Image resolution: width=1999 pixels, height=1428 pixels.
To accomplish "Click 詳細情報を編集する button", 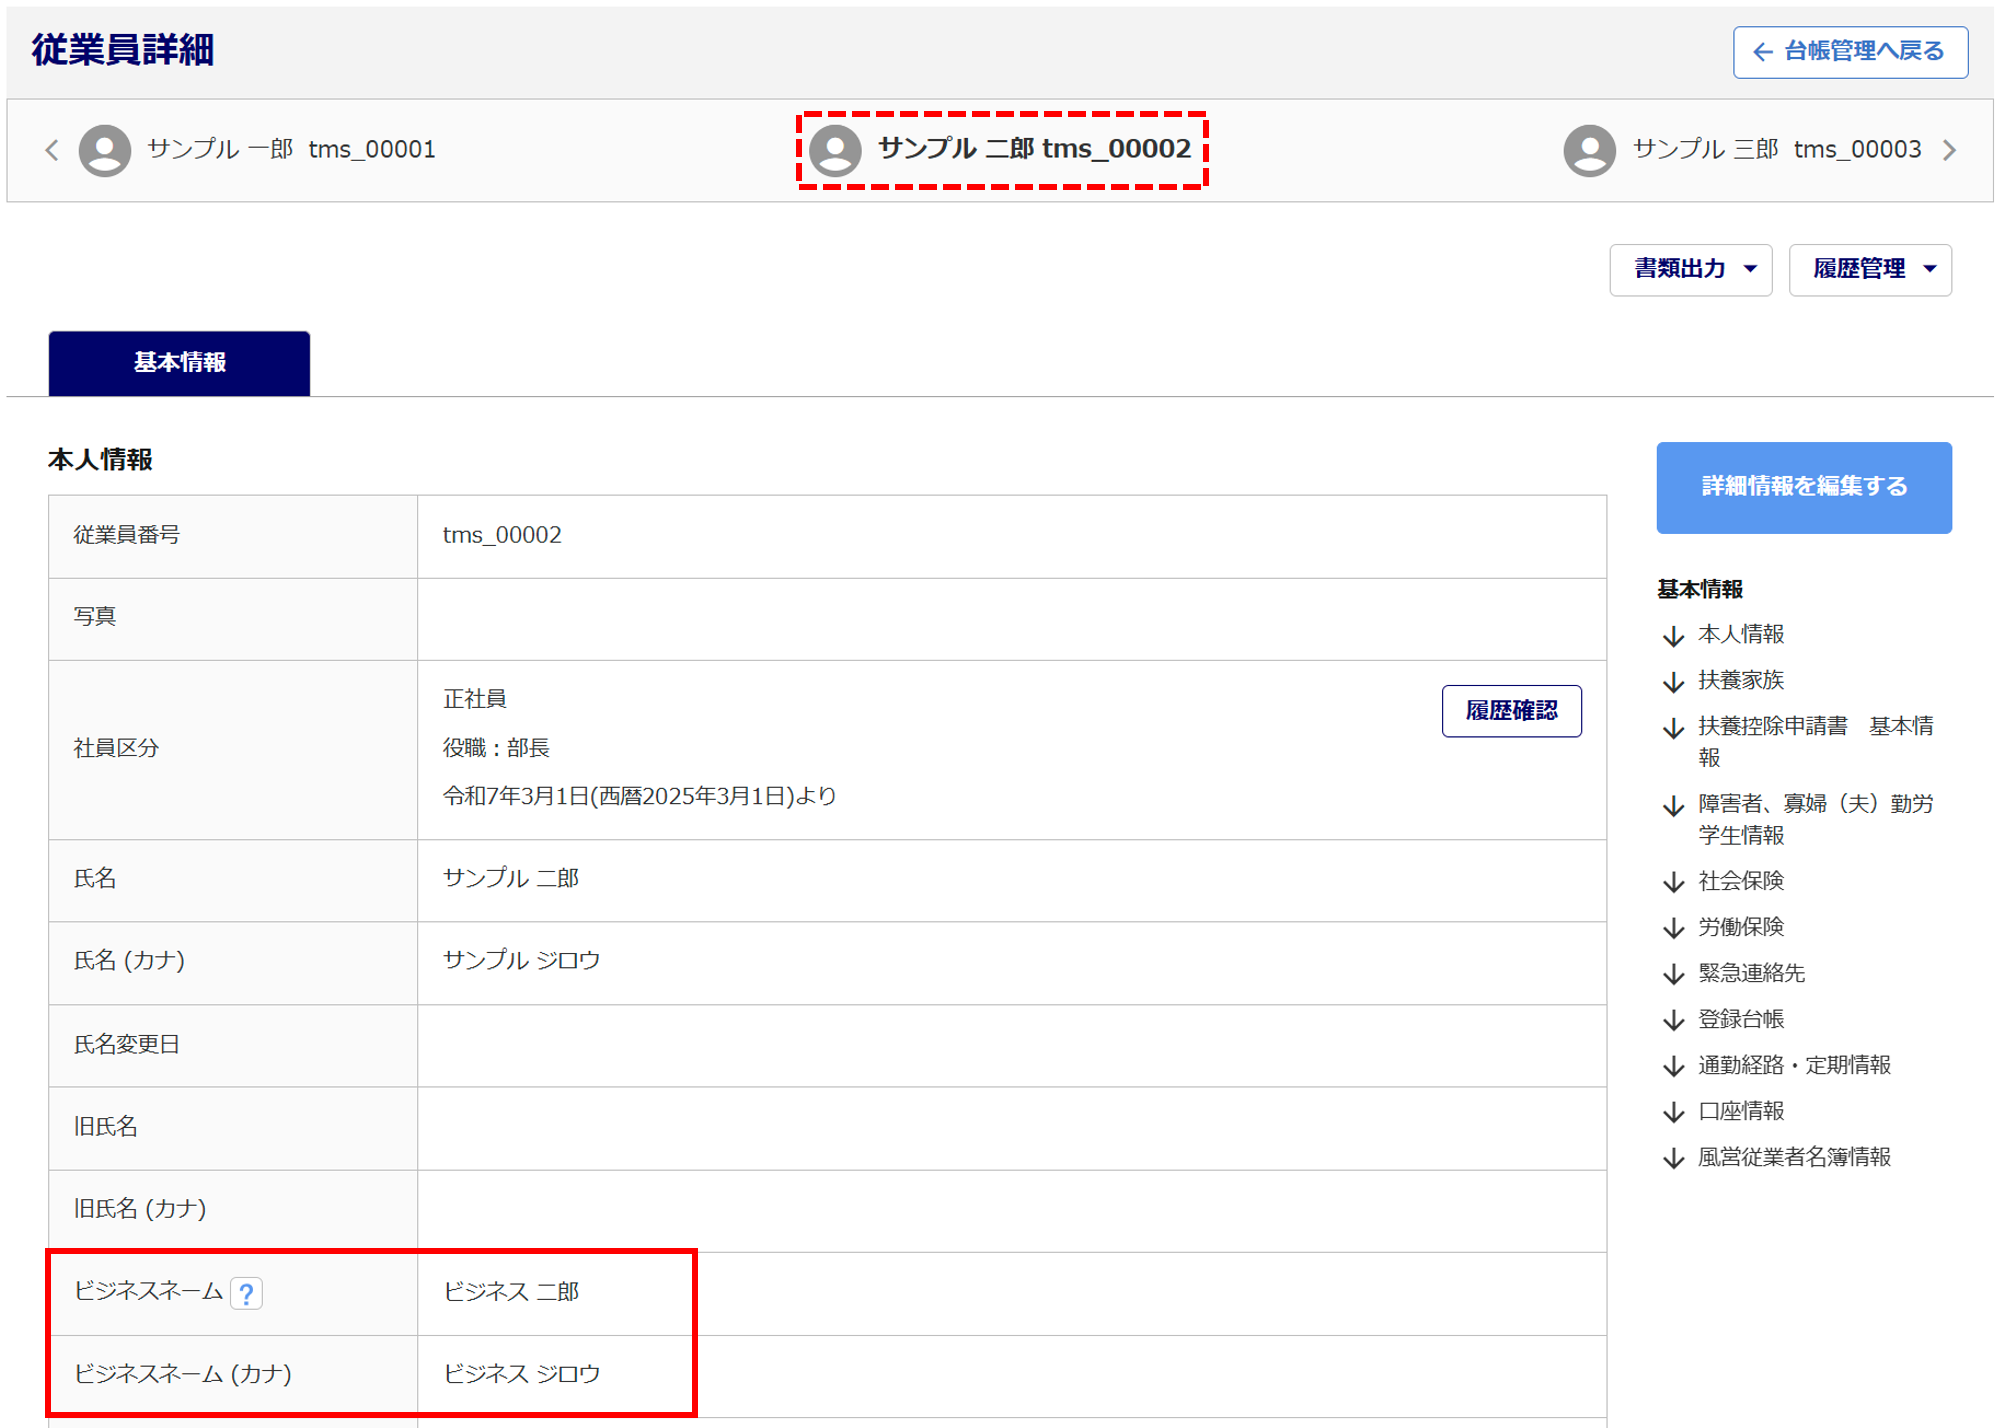I will point(1803,486).
